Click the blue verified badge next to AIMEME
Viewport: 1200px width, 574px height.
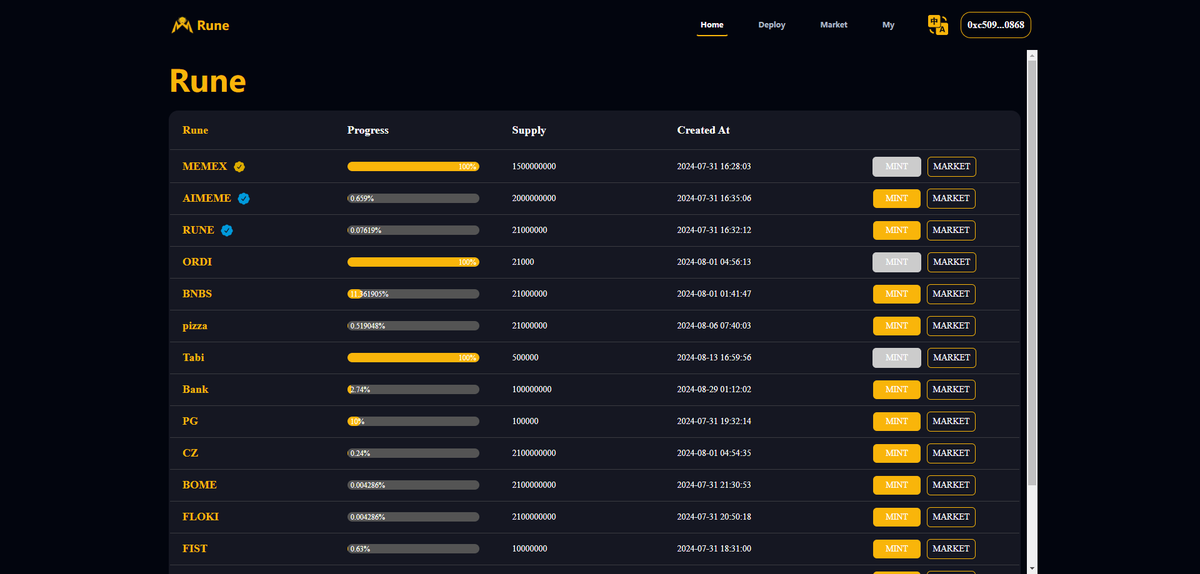click(x=244, y=198)
